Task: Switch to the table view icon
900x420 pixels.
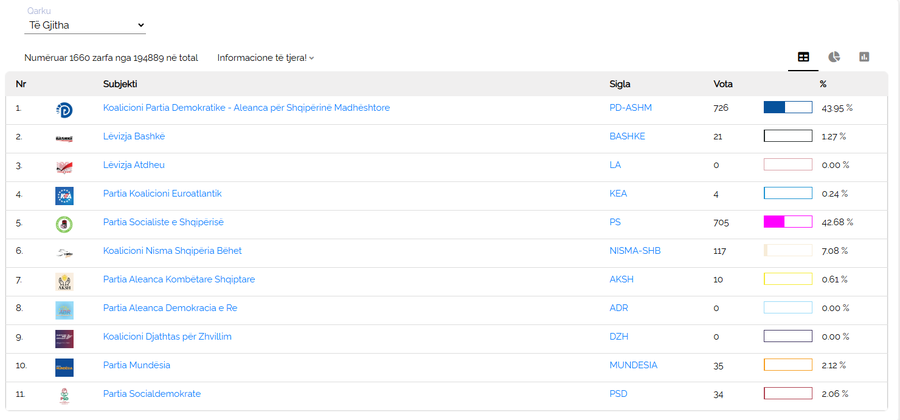Action: click(x=803, y=57)
